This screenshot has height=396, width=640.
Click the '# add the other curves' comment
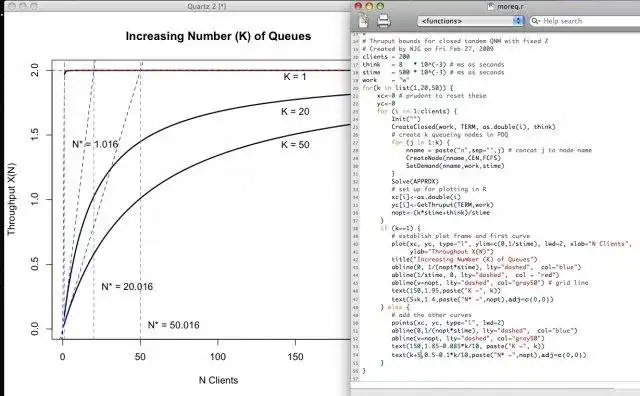pos(431,315)
